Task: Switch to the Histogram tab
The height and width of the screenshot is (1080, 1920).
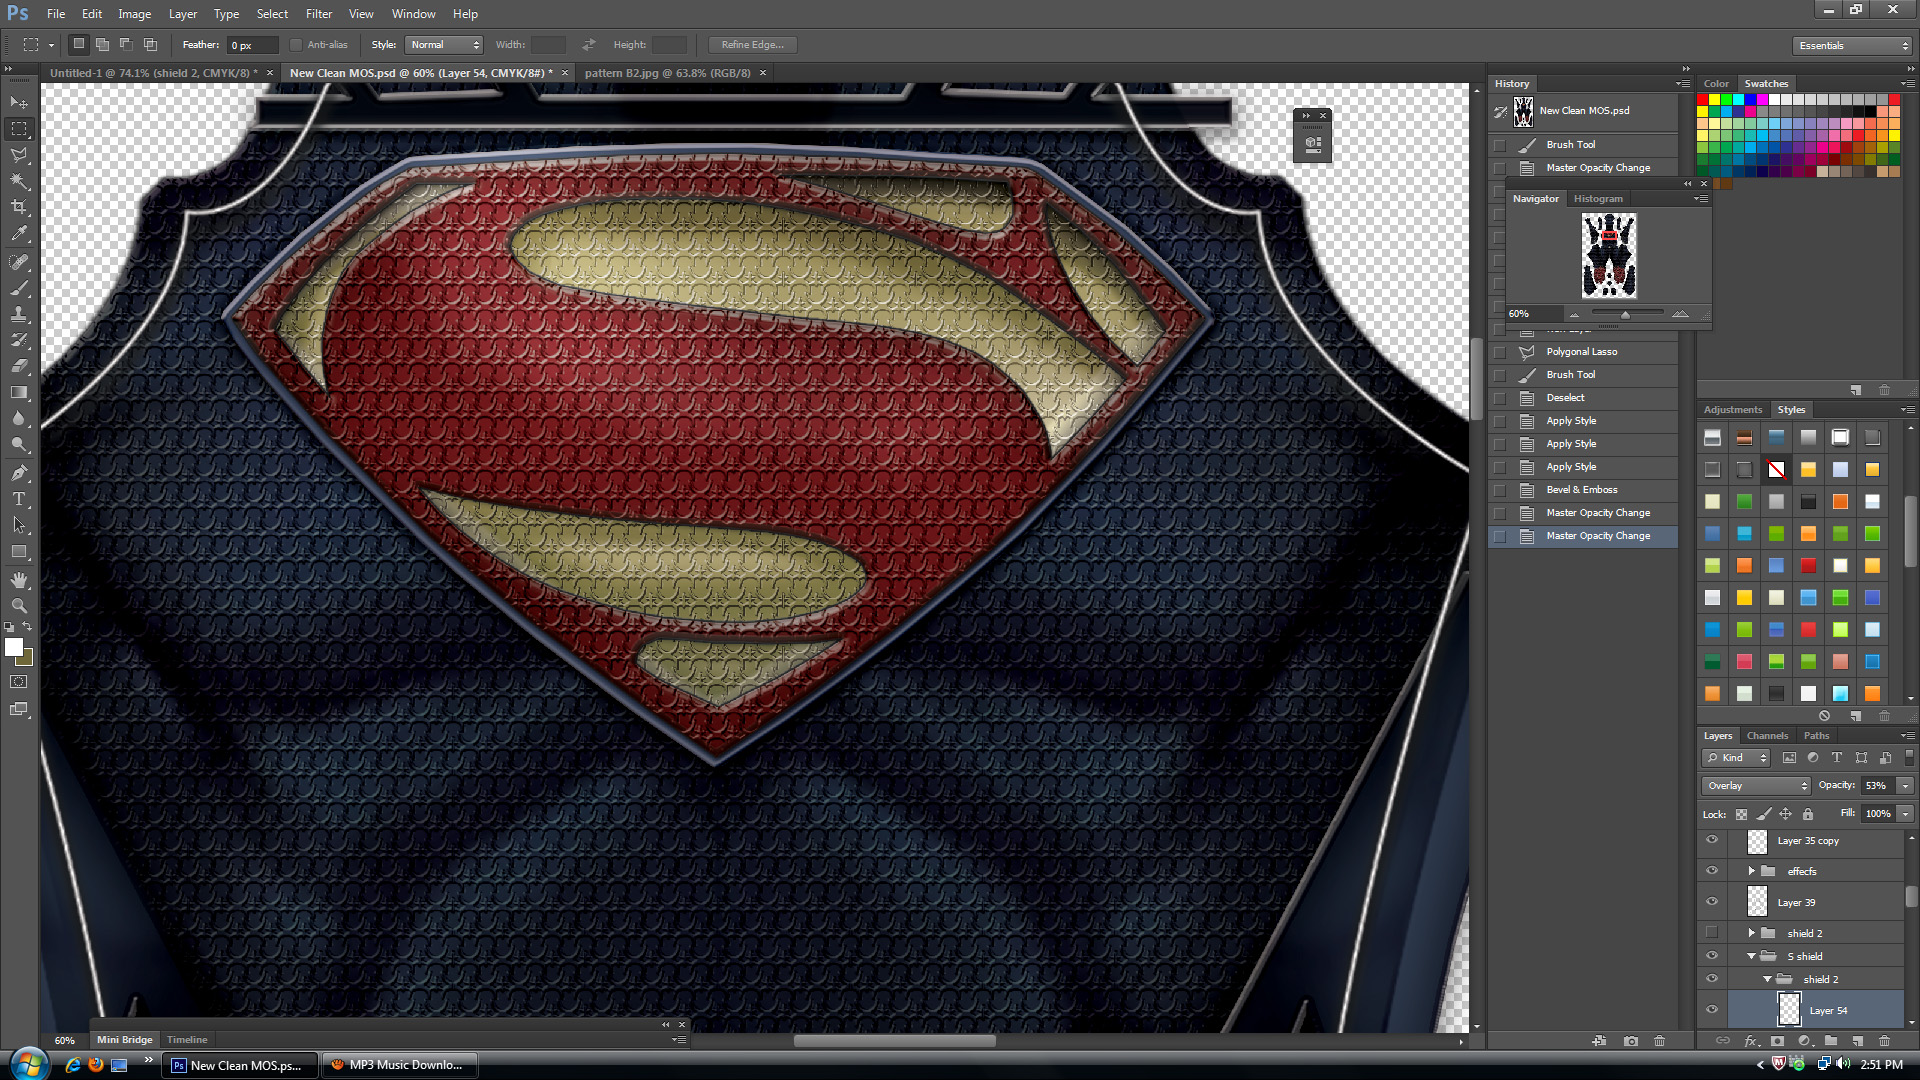Action: pos(1598,199)
